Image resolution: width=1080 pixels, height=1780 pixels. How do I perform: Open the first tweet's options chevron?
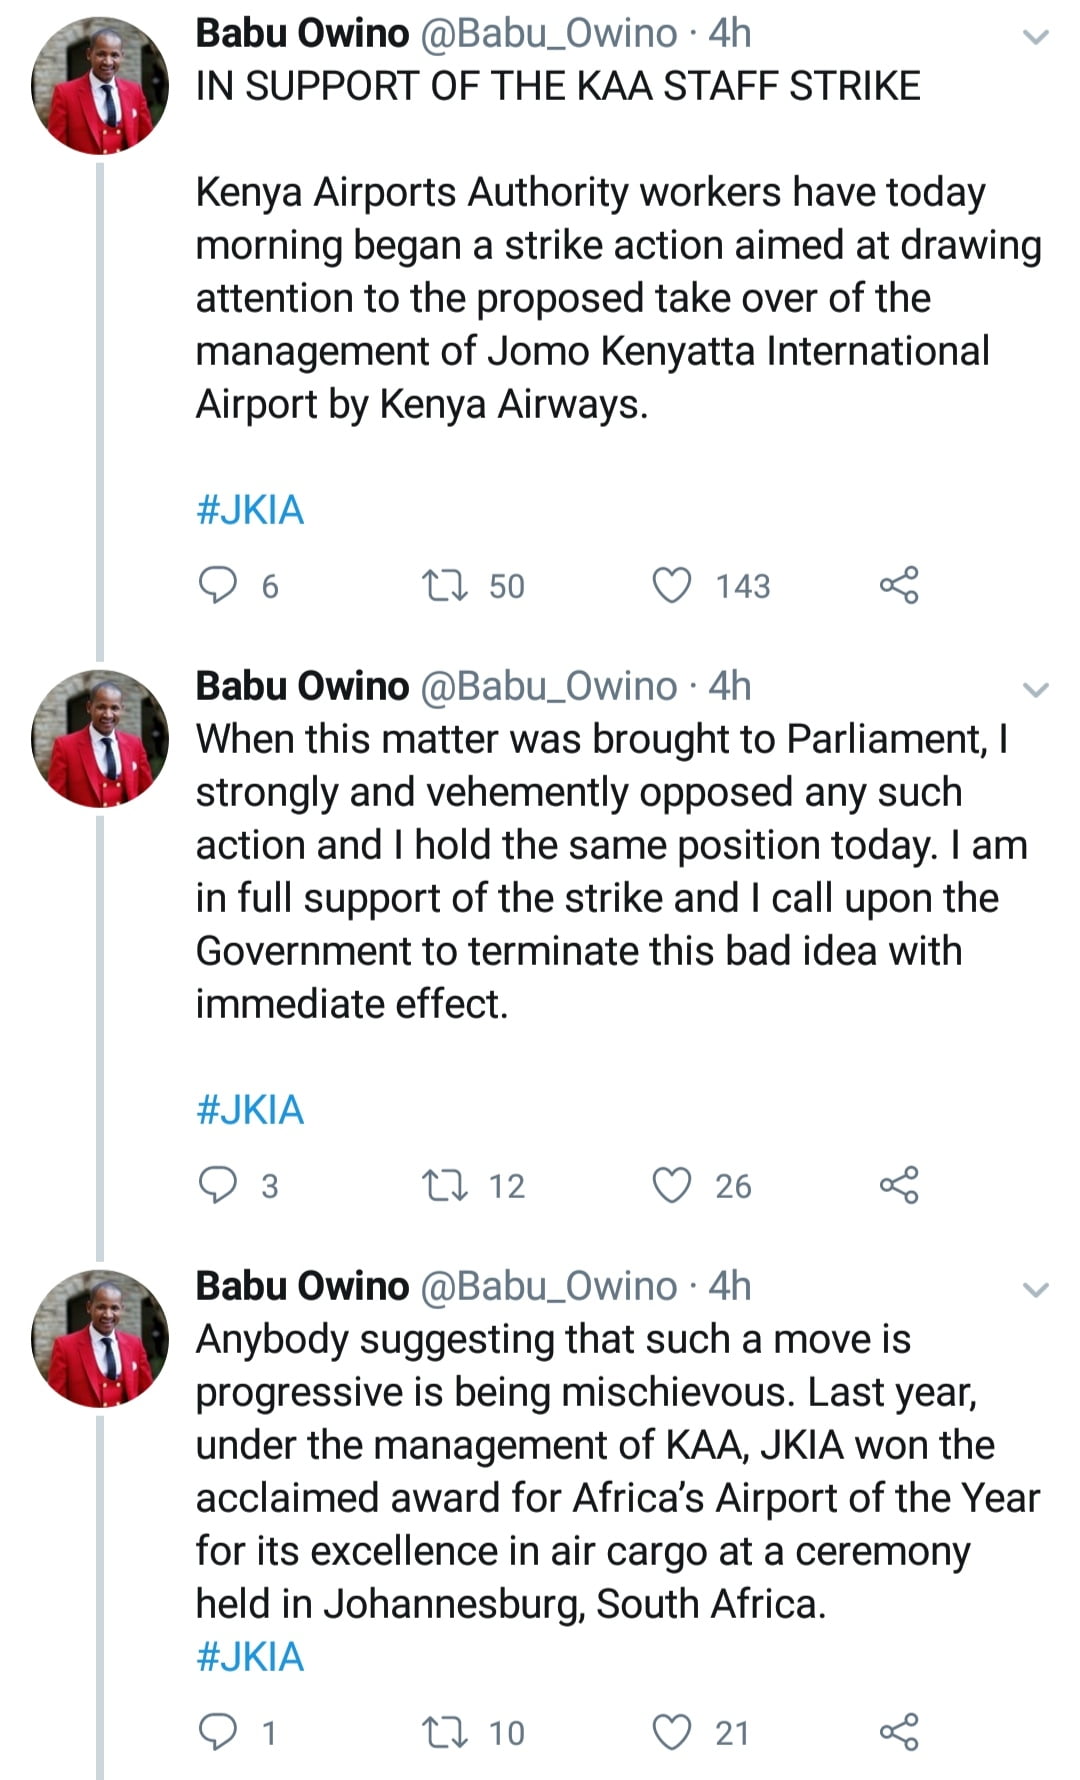(x=1036, y=38)
